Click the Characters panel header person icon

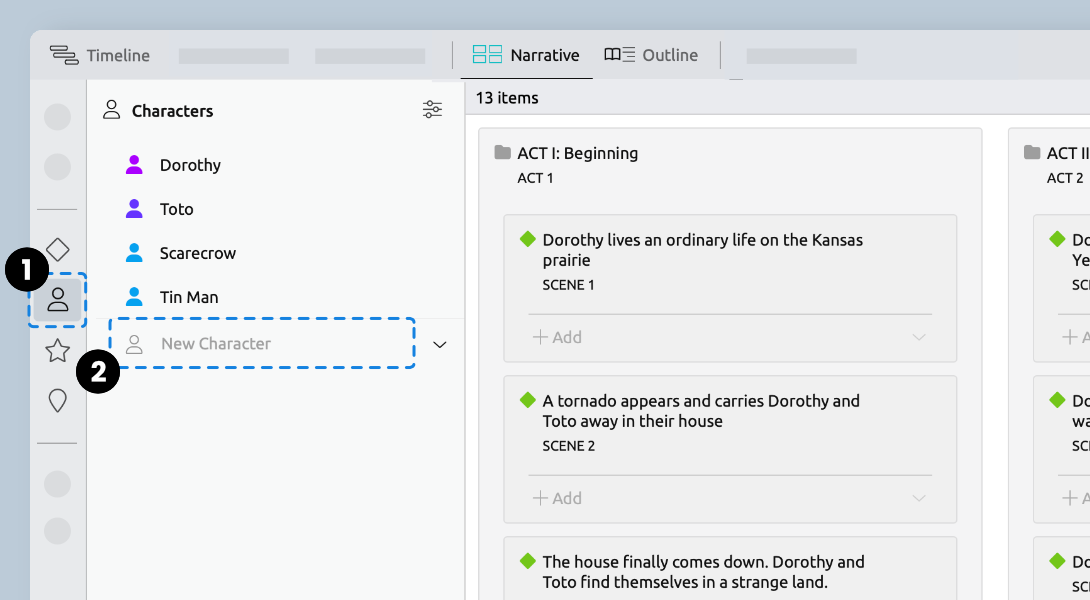111,109
